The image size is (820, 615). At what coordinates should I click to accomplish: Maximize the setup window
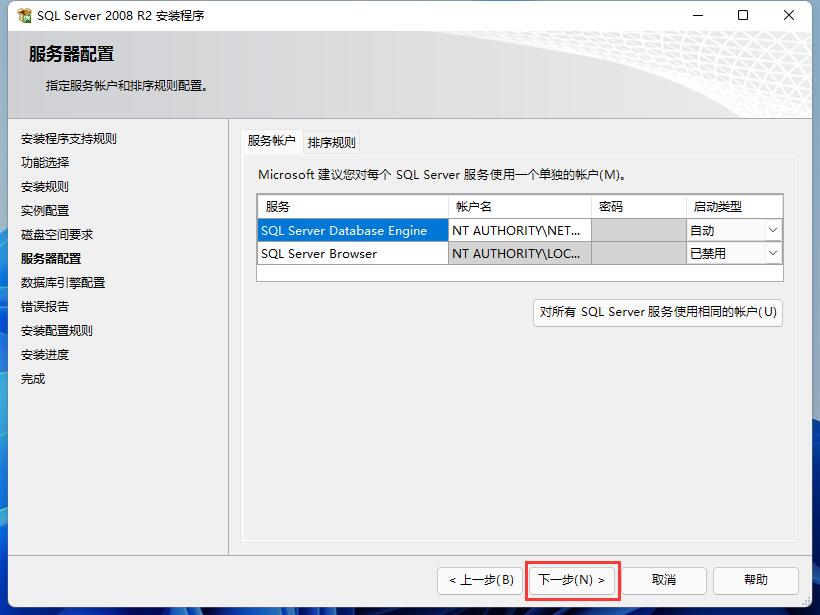pos(743,15)
